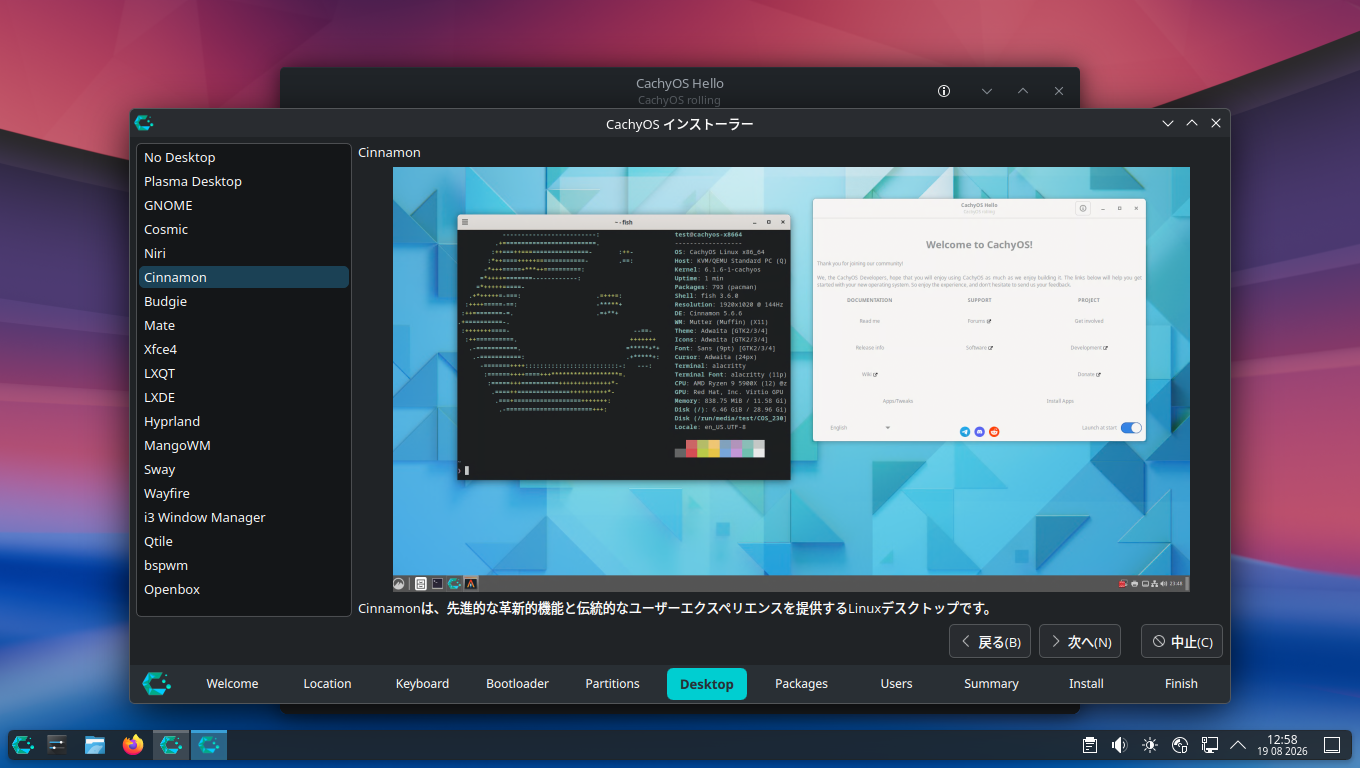Viewport: 1360px width, 768px height.
Task: Open the Bootloader step
Action: click(517, 684)
